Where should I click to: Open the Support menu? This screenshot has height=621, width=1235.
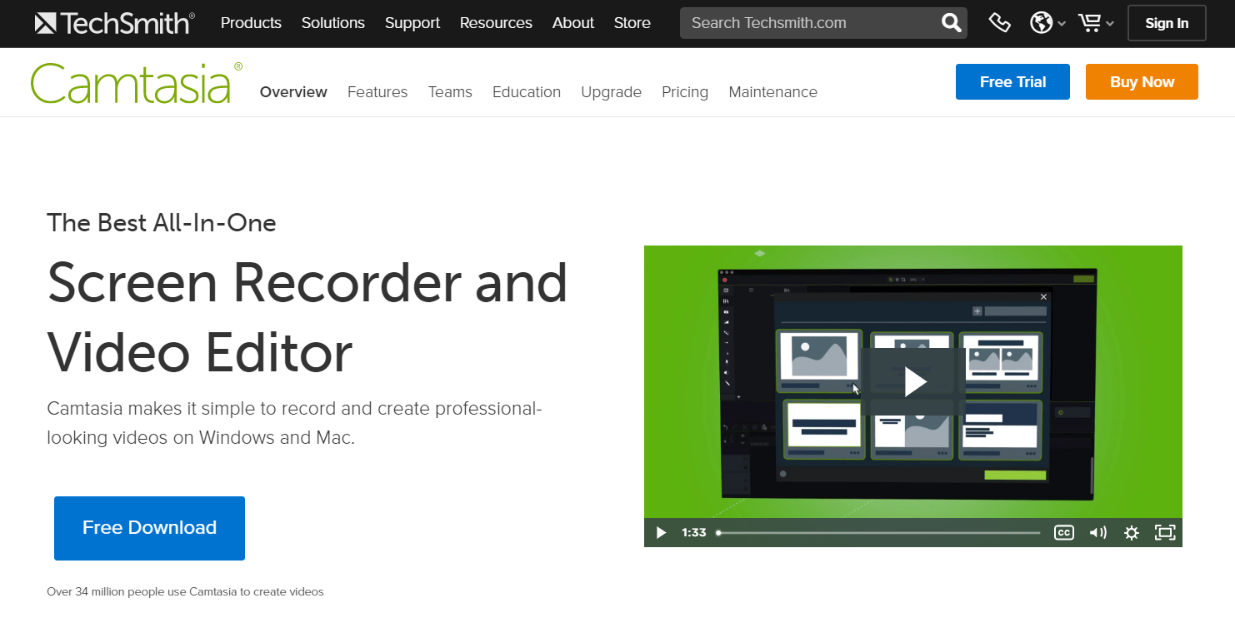pos(412,23)
